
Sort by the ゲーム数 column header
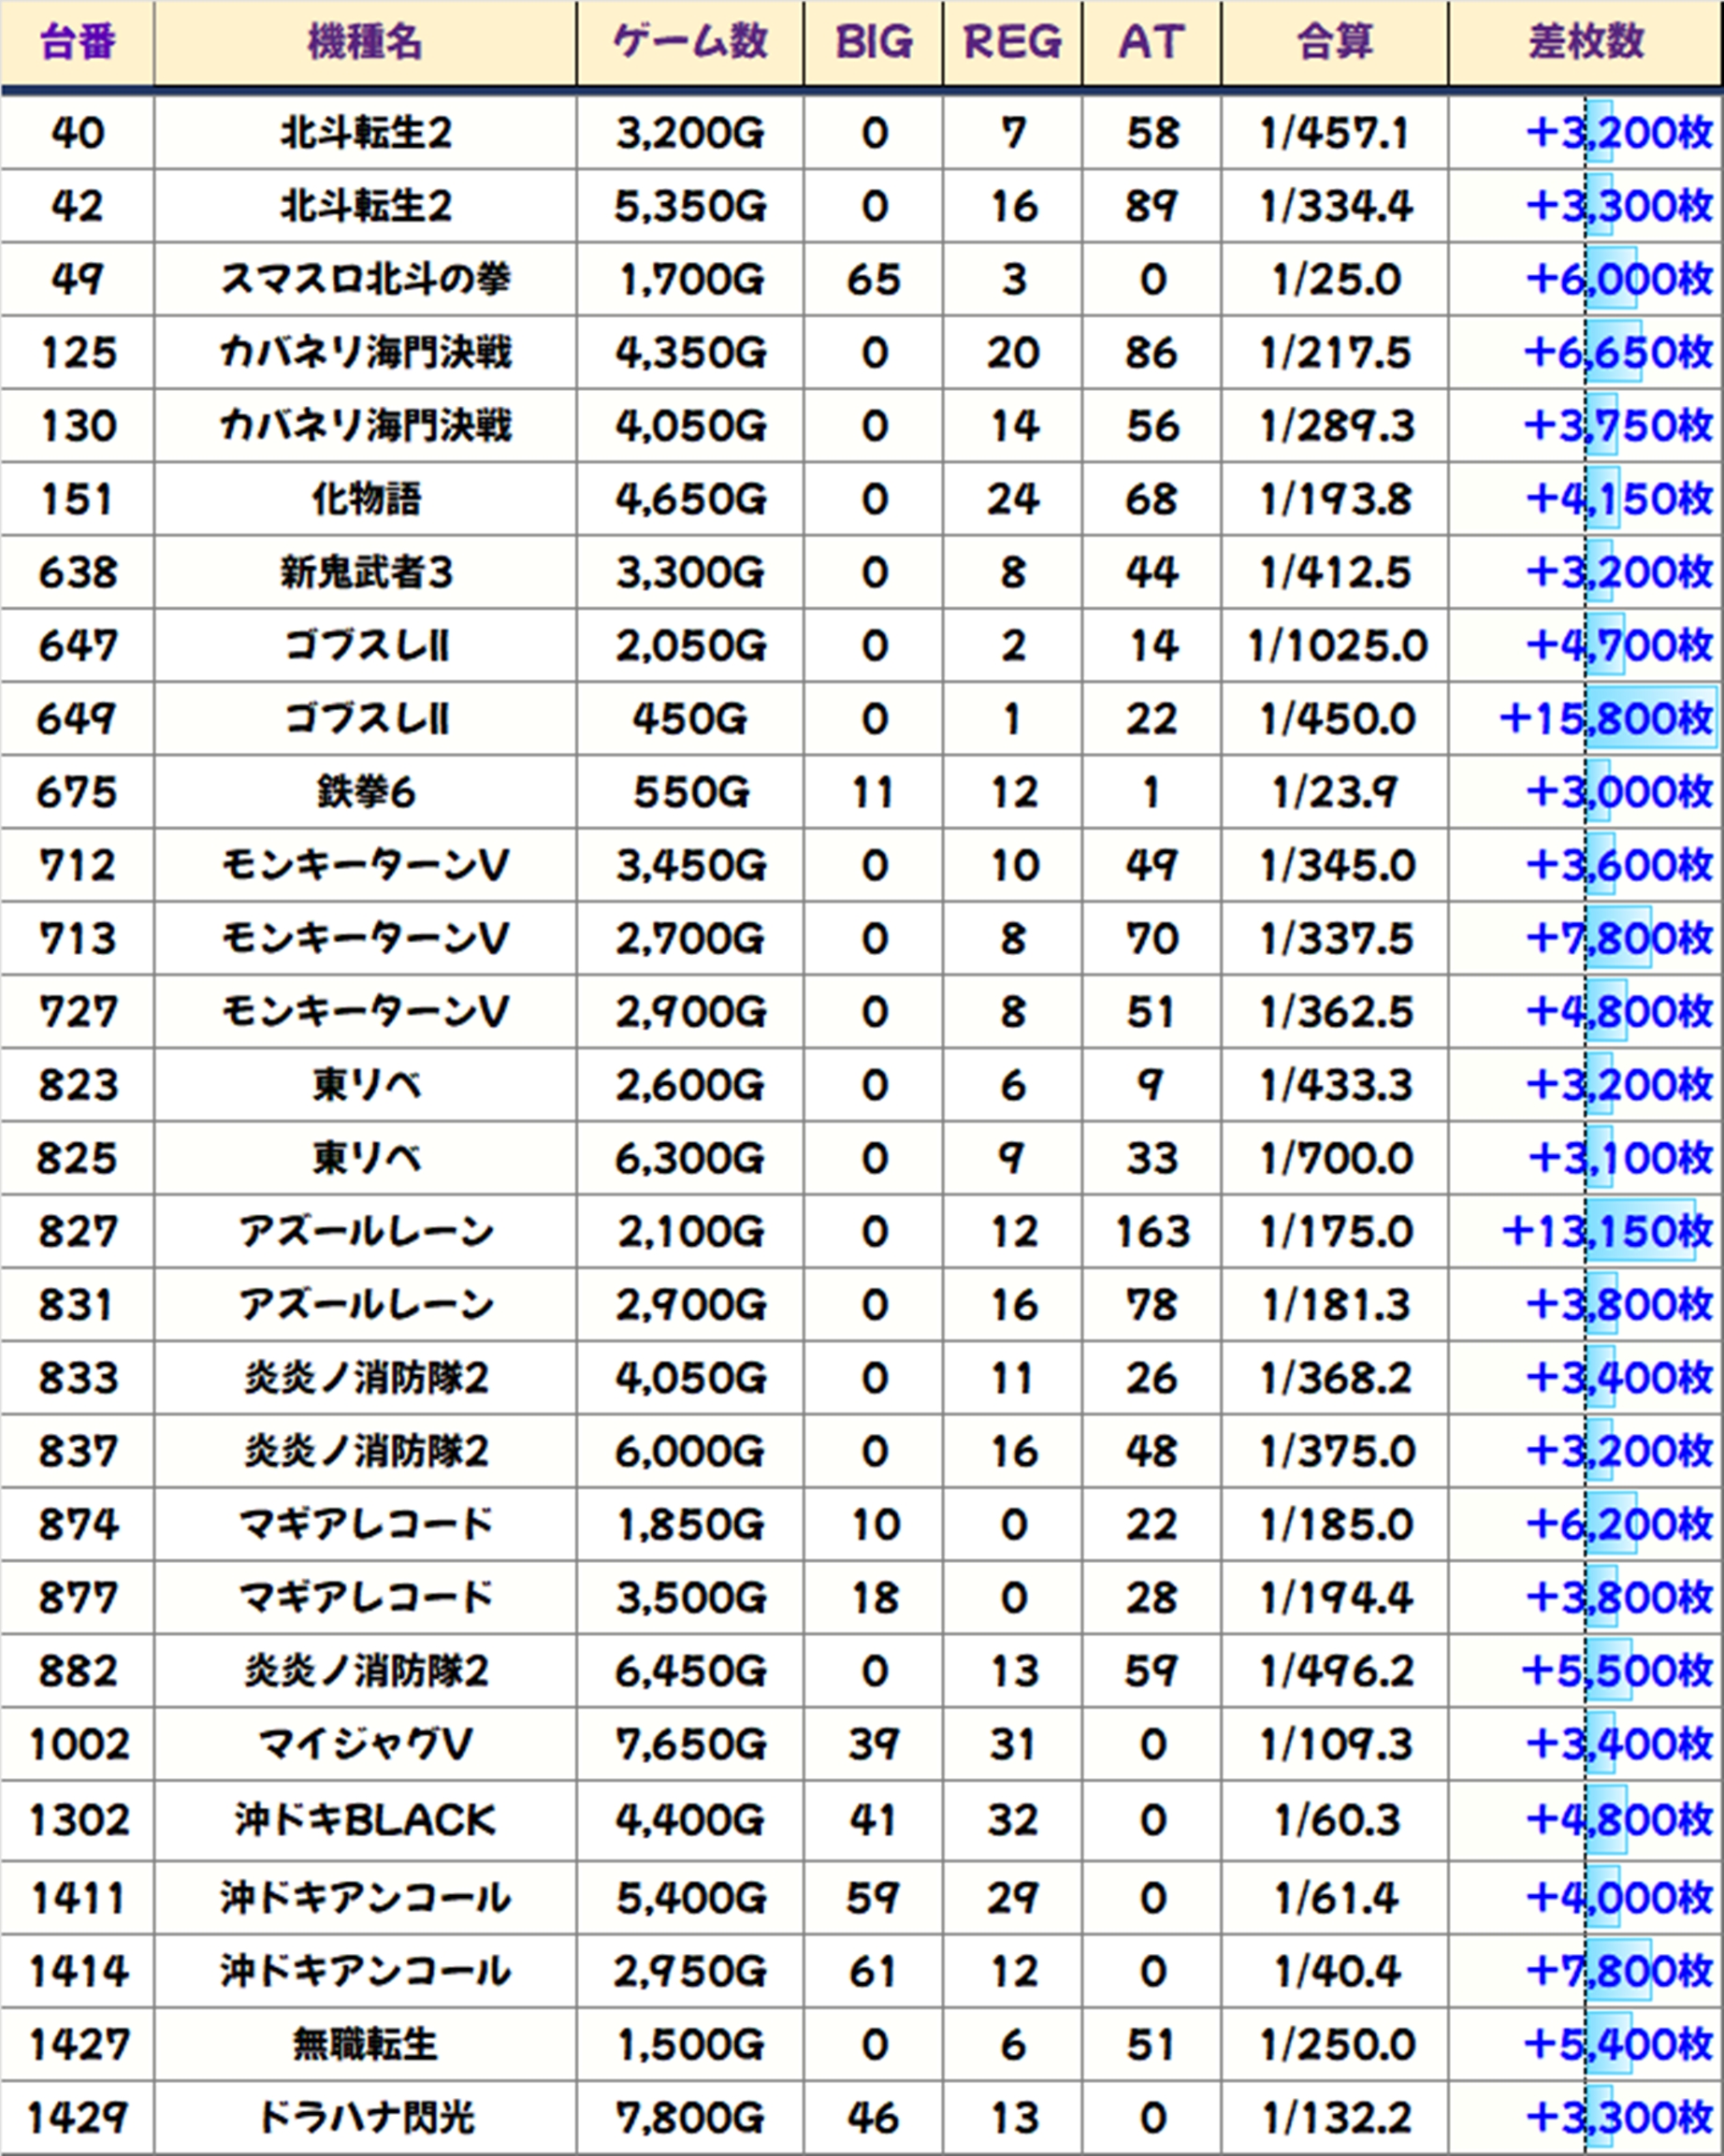tap(689, 43)
